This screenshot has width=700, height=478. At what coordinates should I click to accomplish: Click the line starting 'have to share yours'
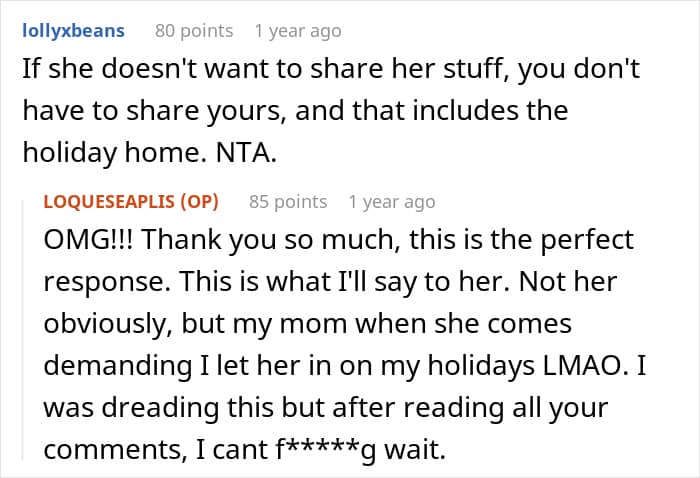click(295, 111)
